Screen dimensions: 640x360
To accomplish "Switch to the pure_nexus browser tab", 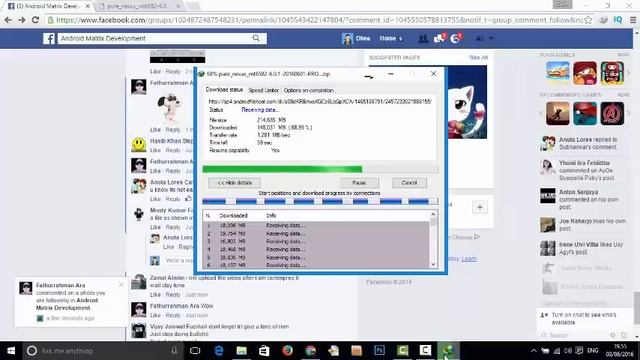I will (x=138, y=6).
